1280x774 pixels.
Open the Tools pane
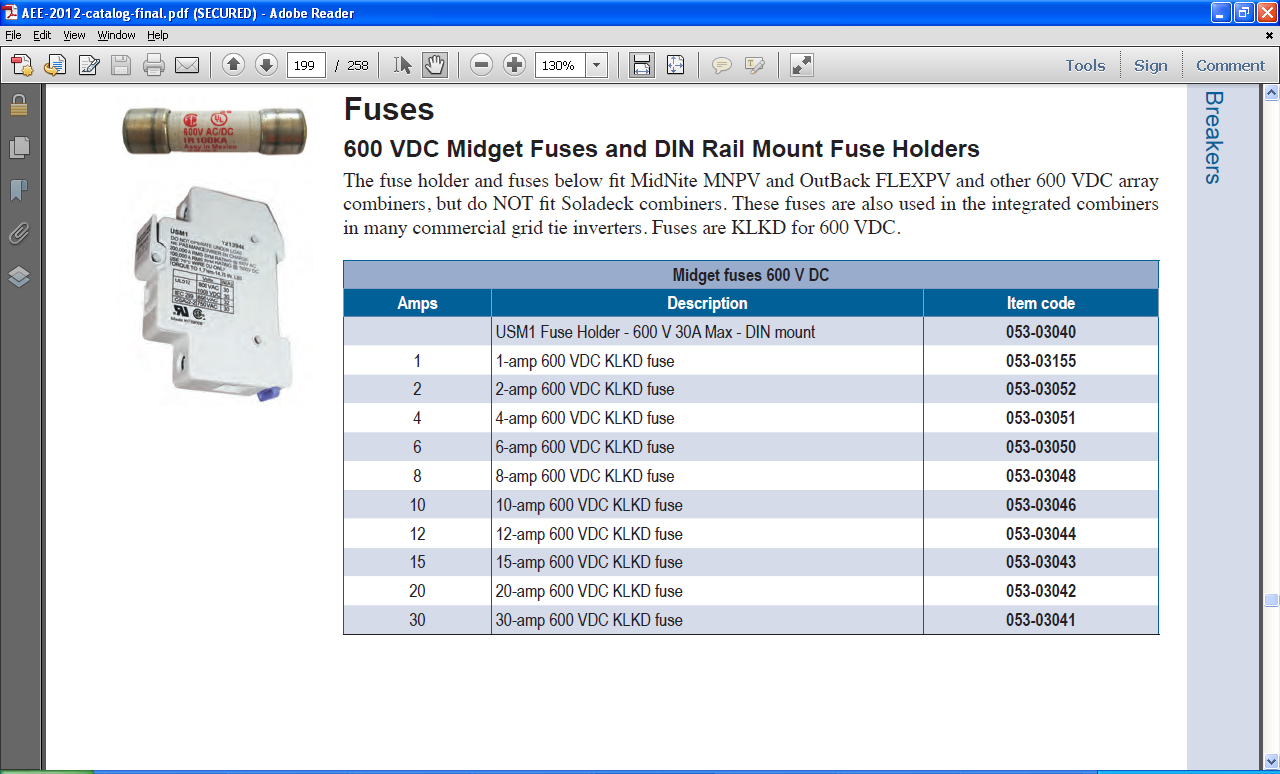click(1085, 65)
